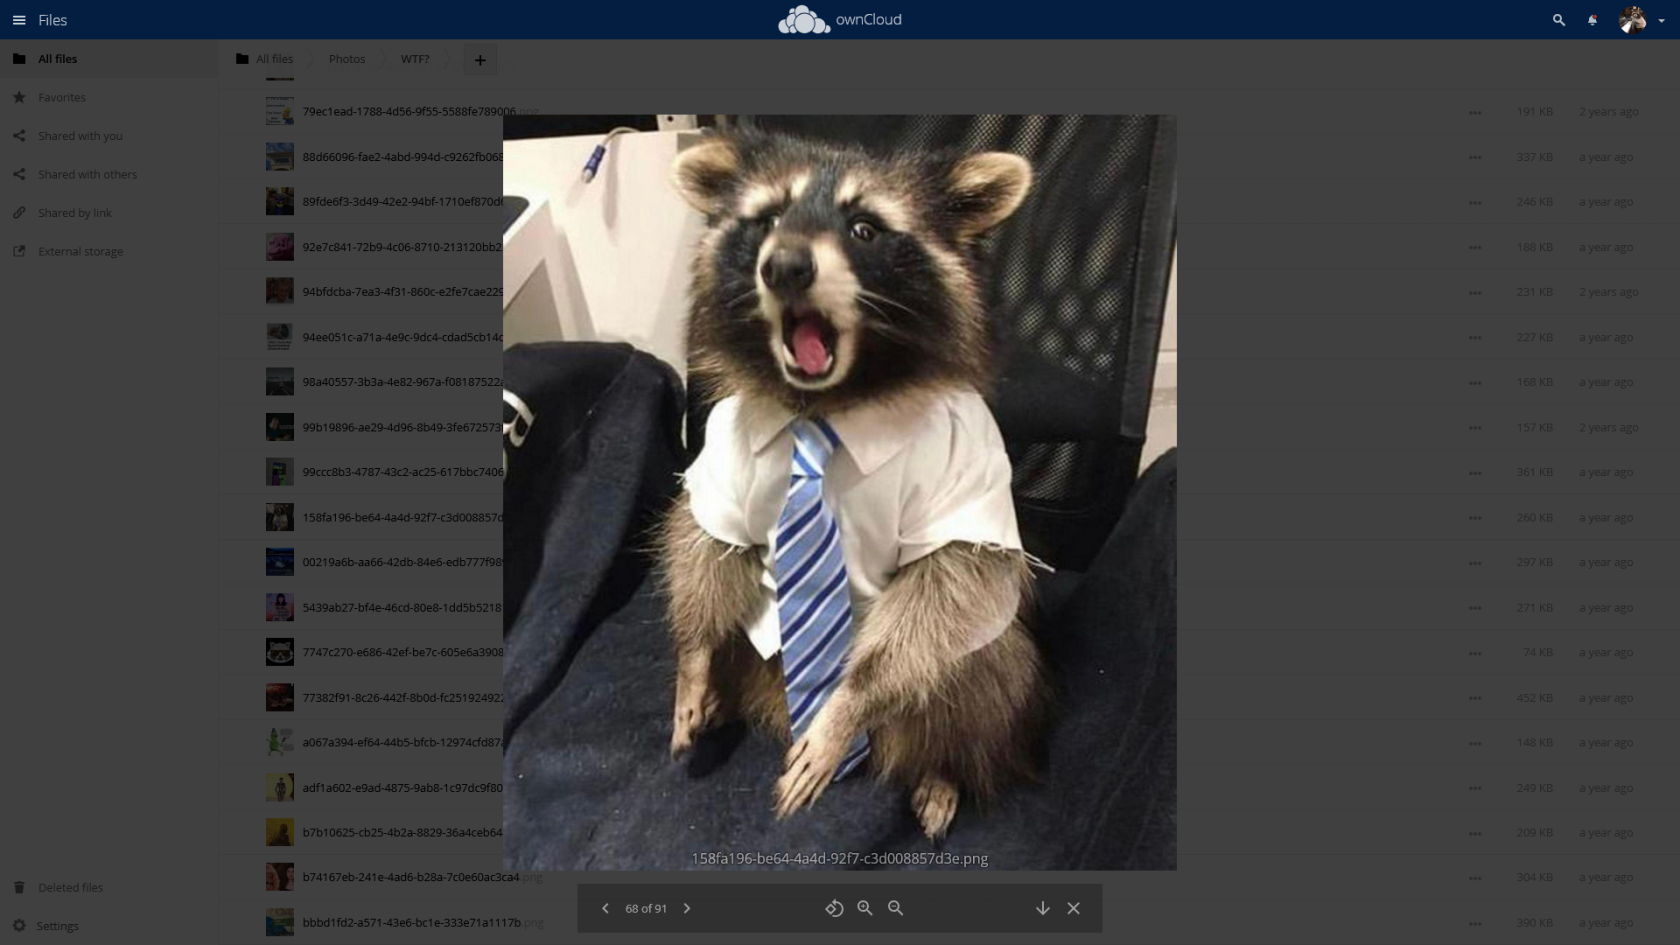1680x945 pixels.
Task: Zoom in on the displayed image
Action: click(865, 908)
